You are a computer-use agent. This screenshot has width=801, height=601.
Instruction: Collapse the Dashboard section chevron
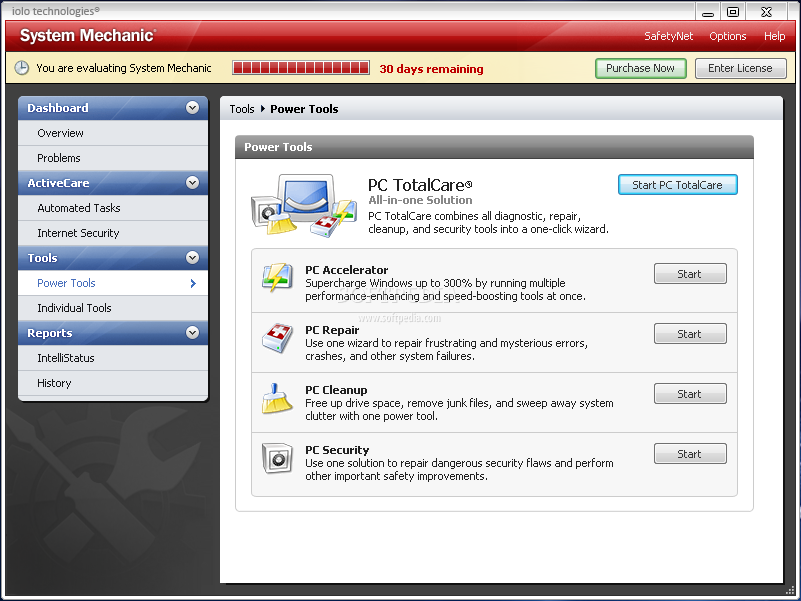coord(193,108)
